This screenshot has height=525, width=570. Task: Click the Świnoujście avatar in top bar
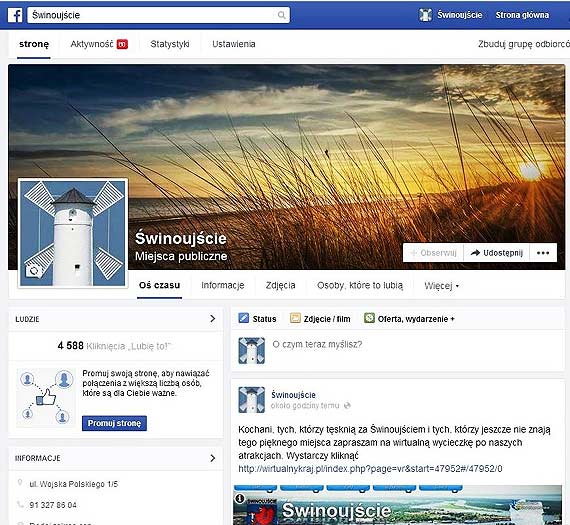pos(425,15)
